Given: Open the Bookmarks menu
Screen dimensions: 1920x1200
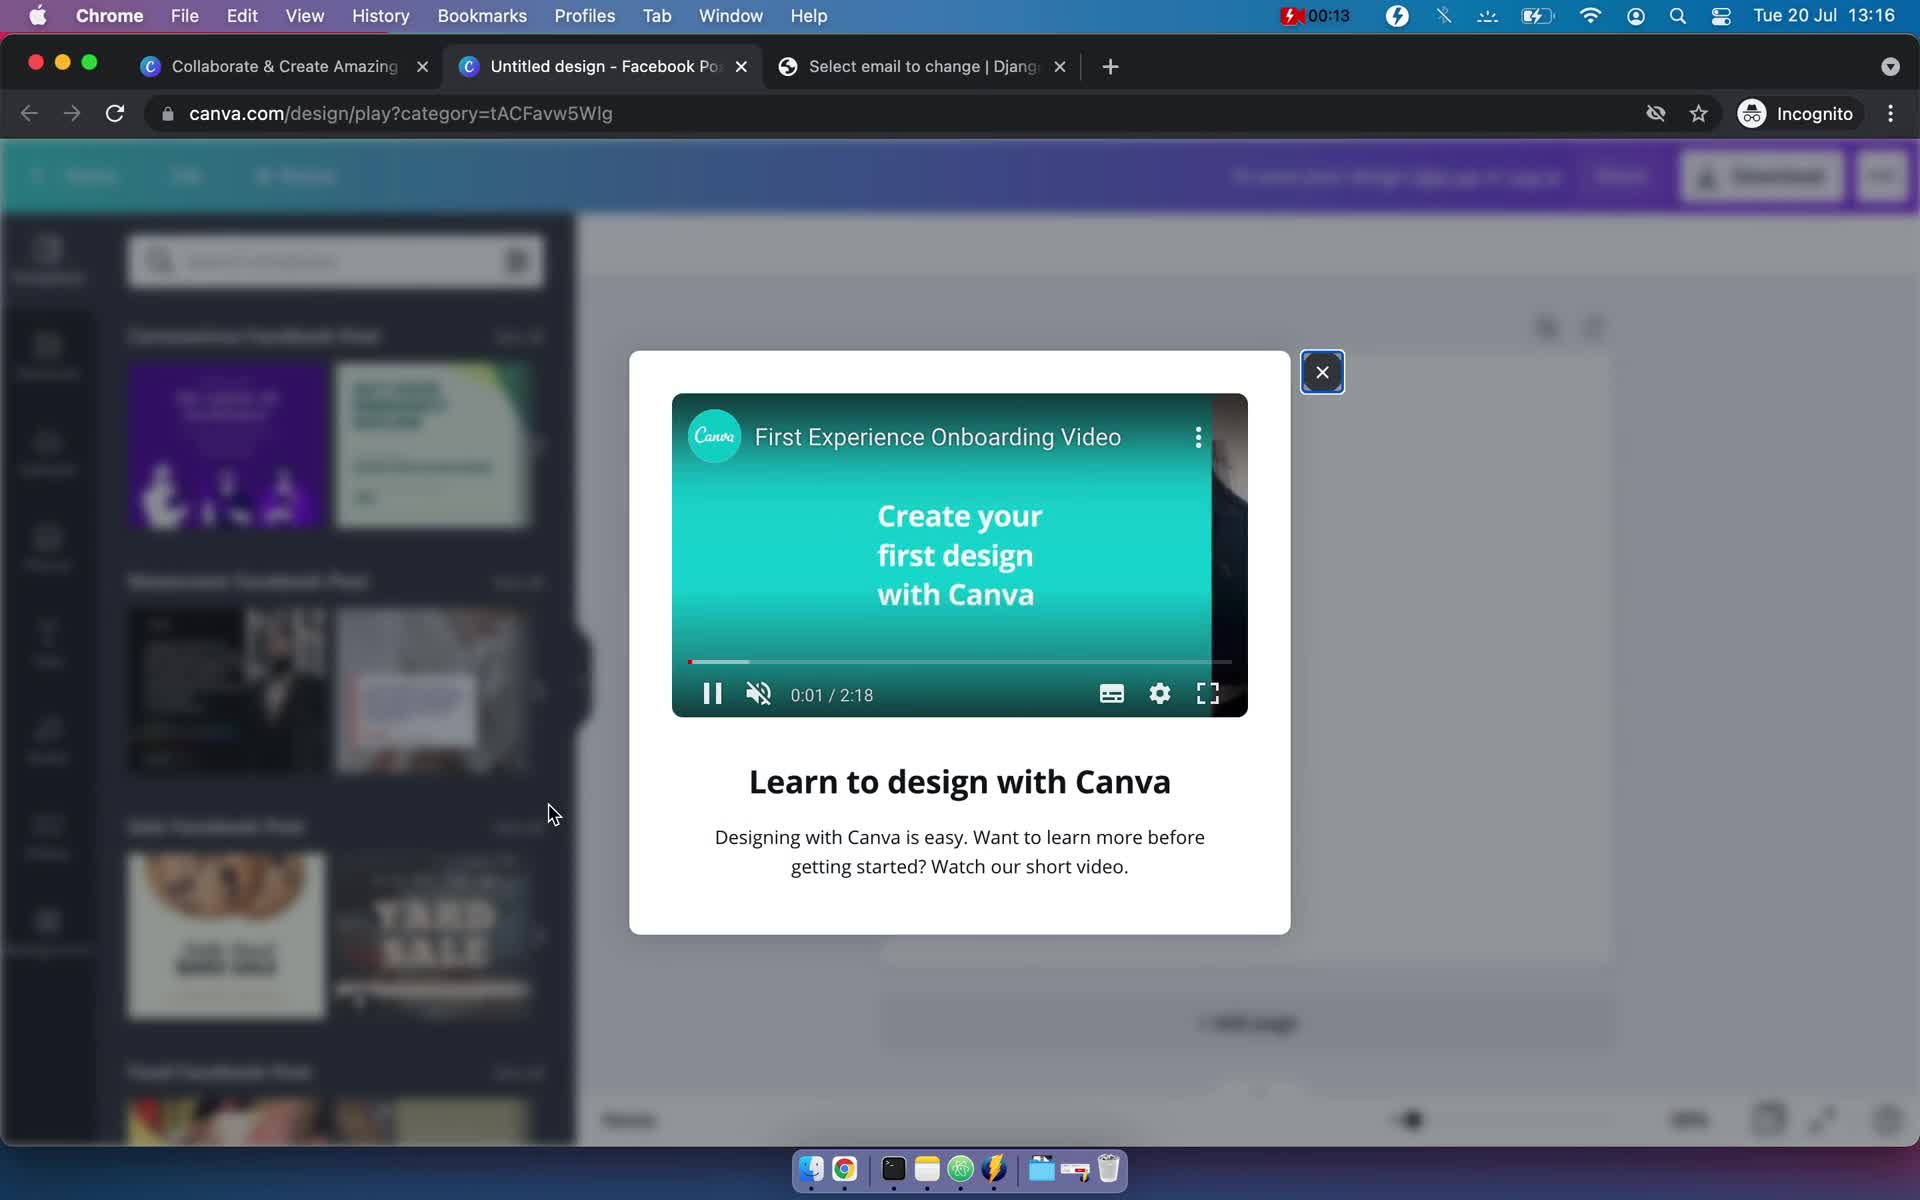Looking at the screenshot, I should click(482, 16).
